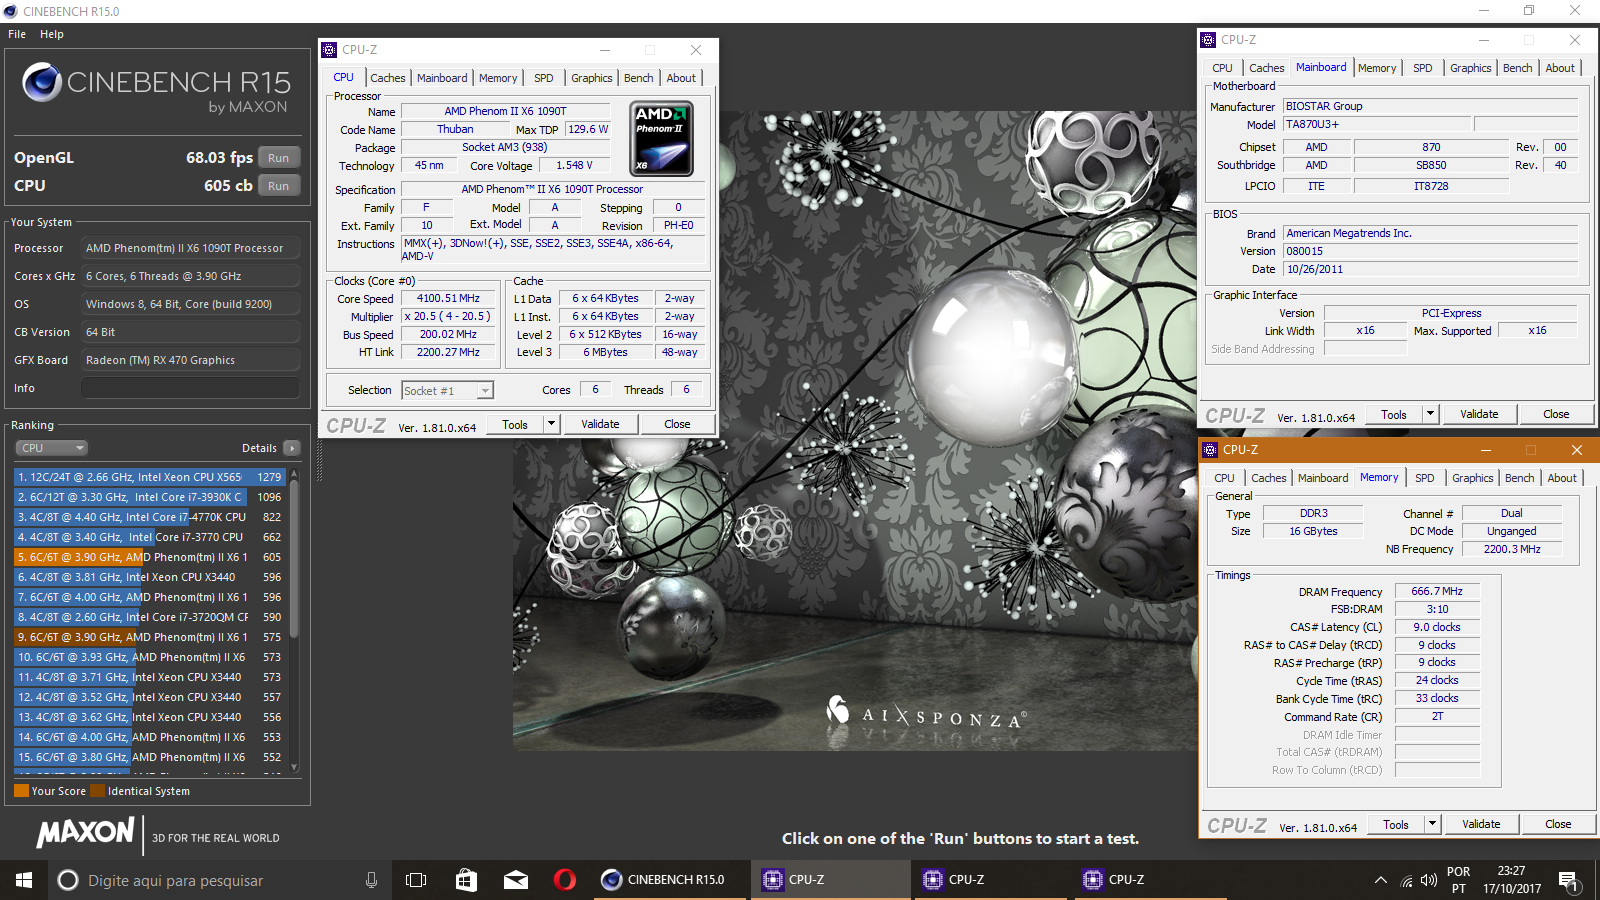Toggle the ranking Details arrow button

tap(291, 448)
